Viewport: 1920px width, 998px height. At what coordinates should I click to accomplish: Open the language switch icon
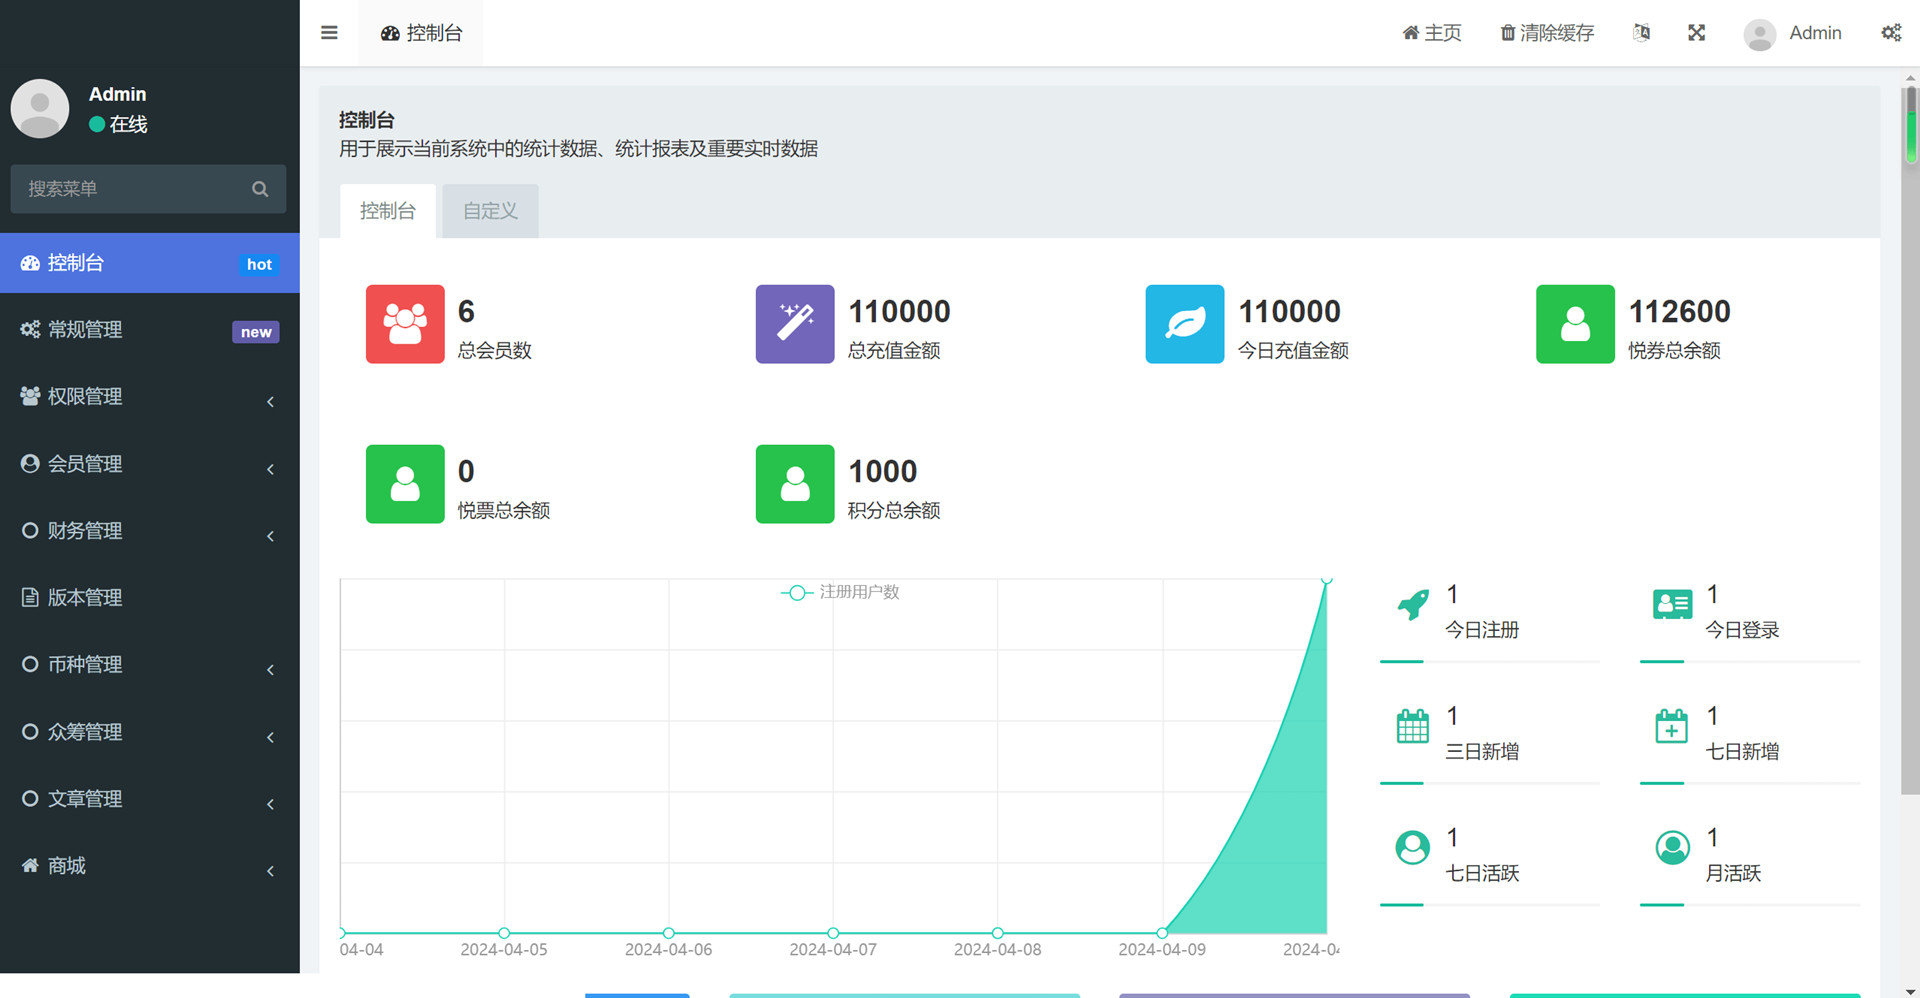(1641, 33)
